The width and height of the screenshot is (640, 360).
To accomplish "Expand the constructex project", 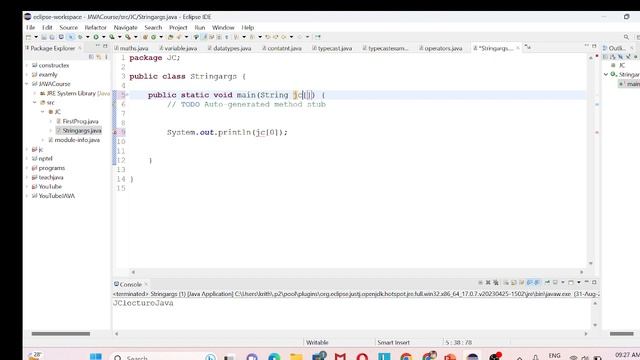I will (27, 65).
